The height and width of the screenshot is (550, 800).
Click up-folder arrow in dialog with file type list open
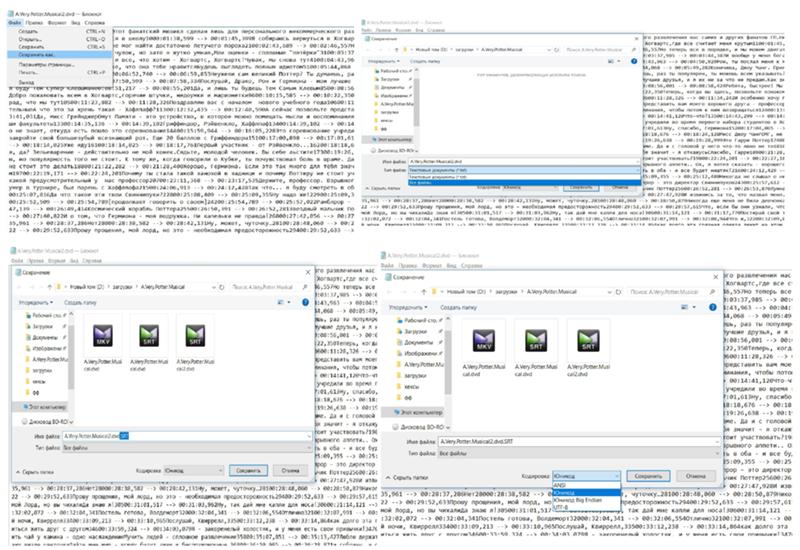click(396, 49)
